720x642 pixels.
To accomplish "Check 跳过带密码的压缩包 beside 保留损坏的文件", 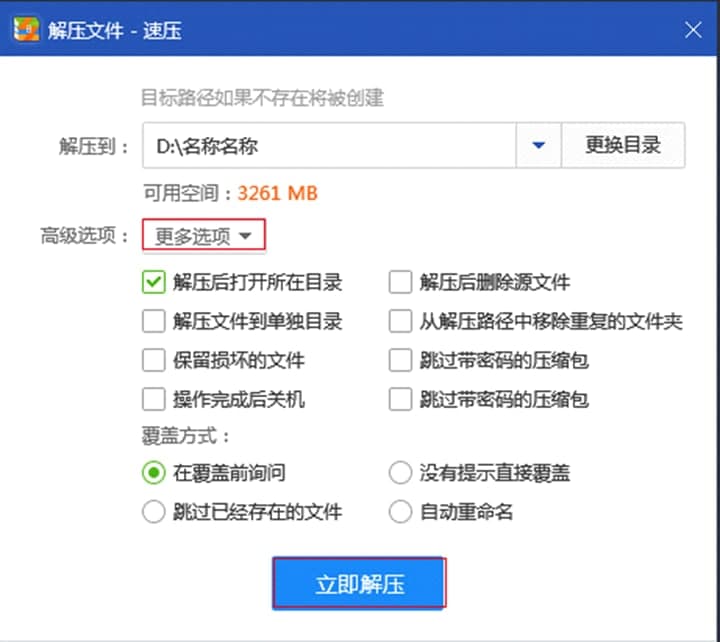I will tap(400, 360).
